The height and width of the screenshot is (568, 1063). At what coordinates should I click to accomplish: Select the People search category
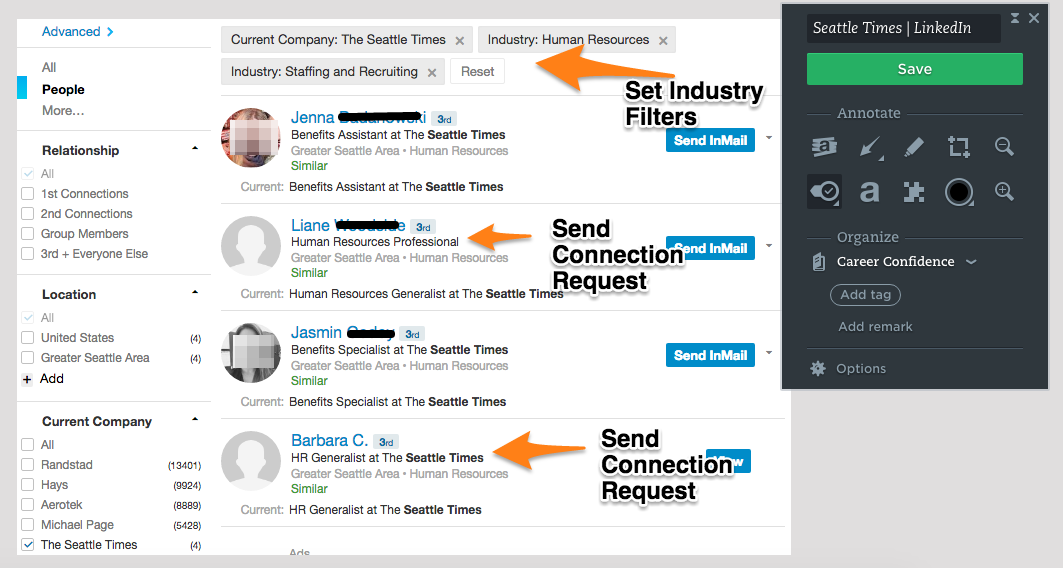63,89
